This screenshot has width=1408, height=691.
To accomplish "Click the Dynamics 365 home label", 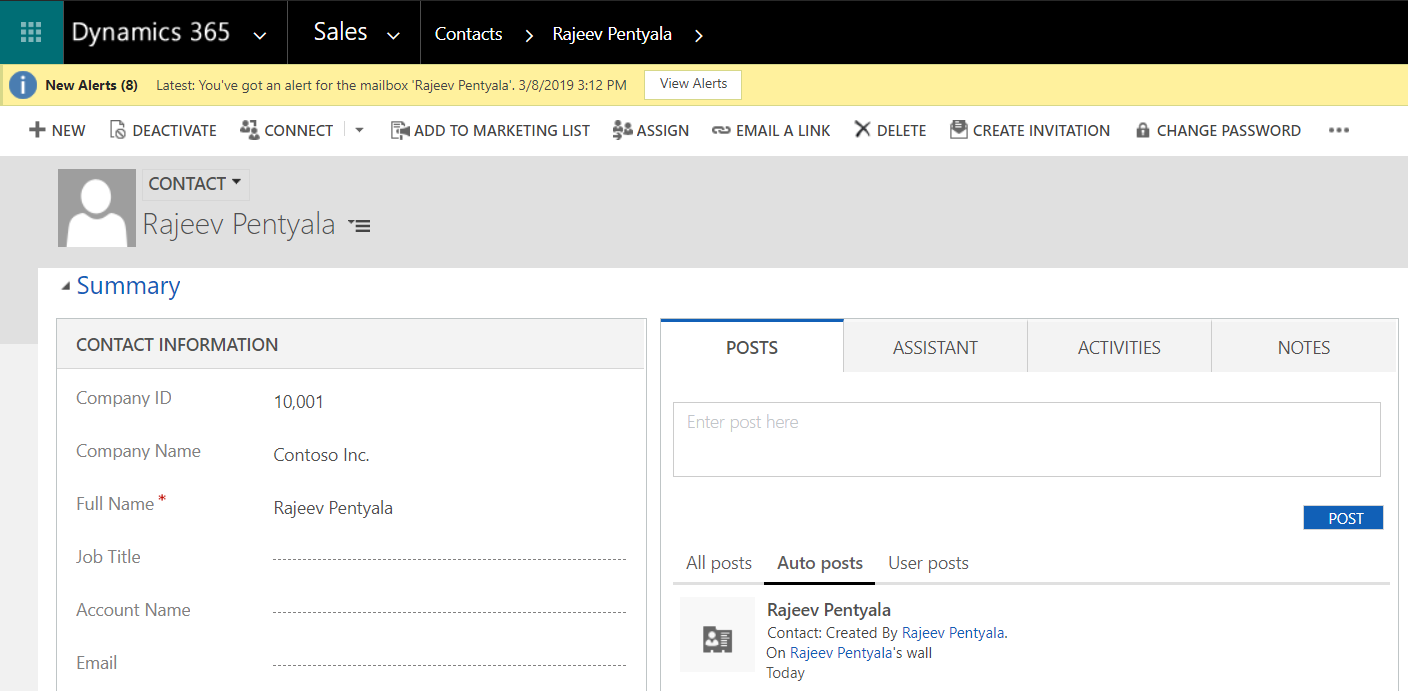I will (151, 32).
